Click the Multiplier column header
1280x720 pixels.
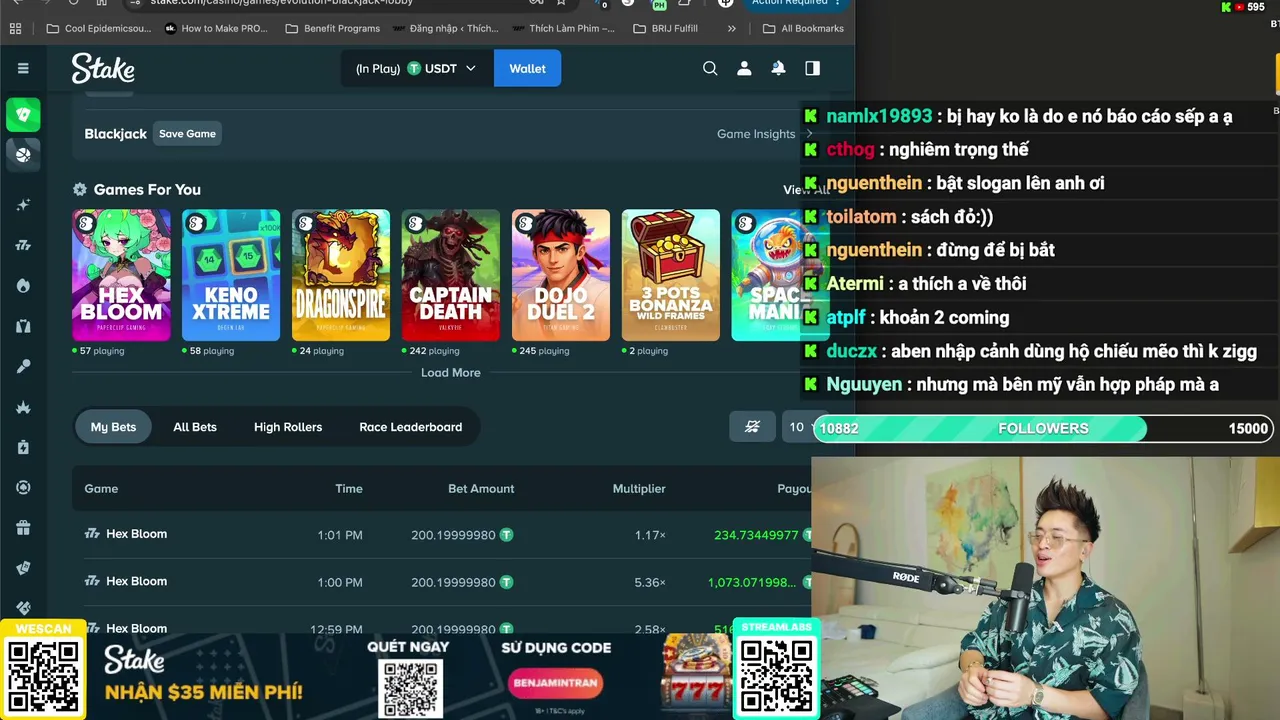639,489
